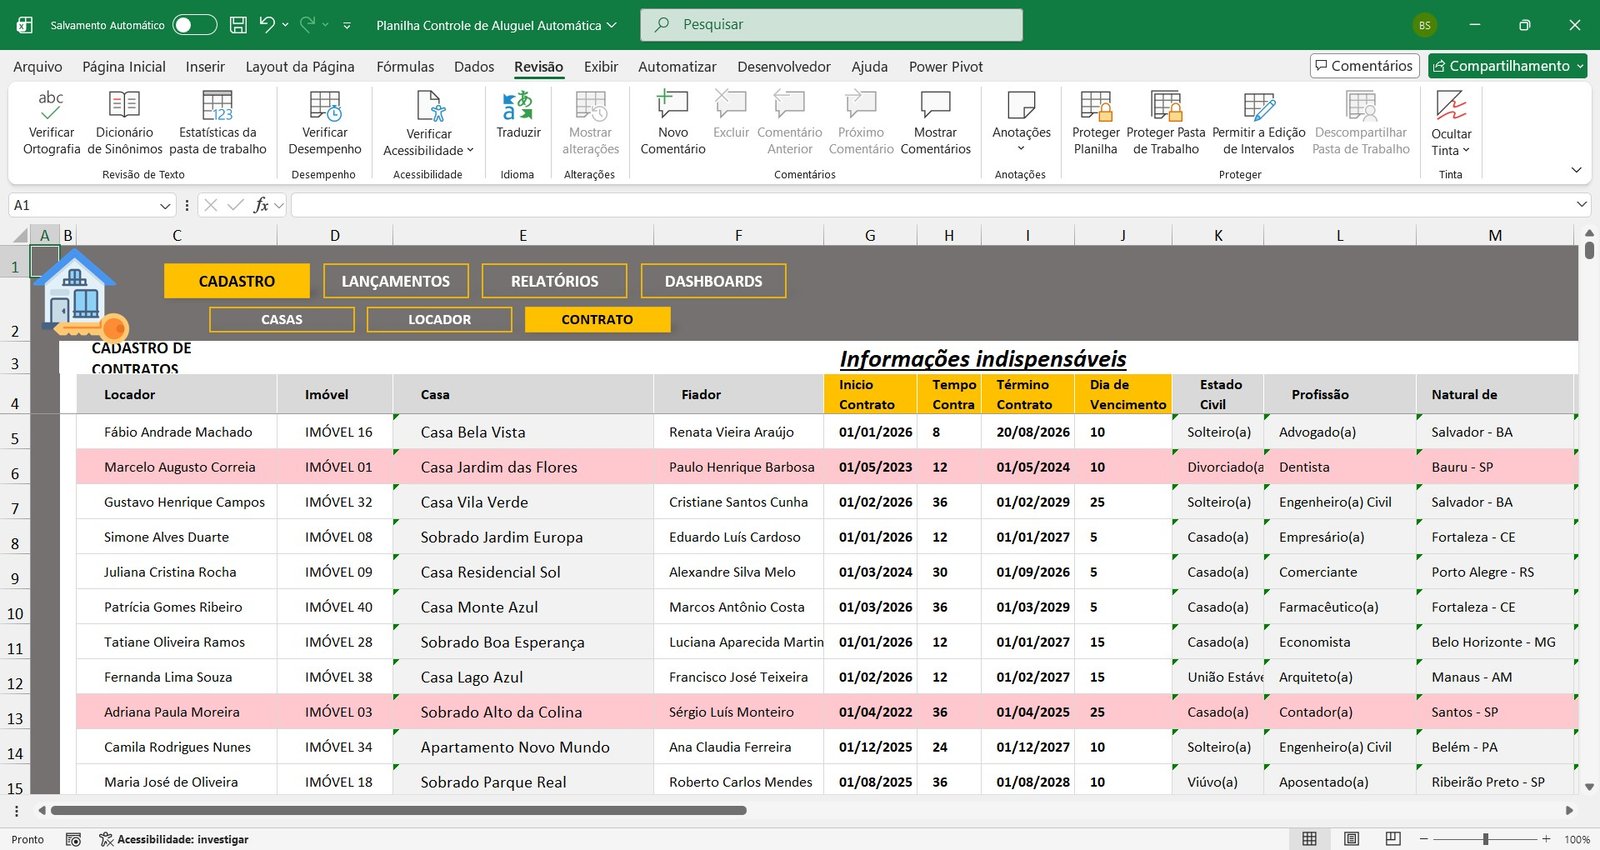Screen dimensions: 1600x850
Task: Collapse the ribbon with the chevron
Action: [1576, 170]
